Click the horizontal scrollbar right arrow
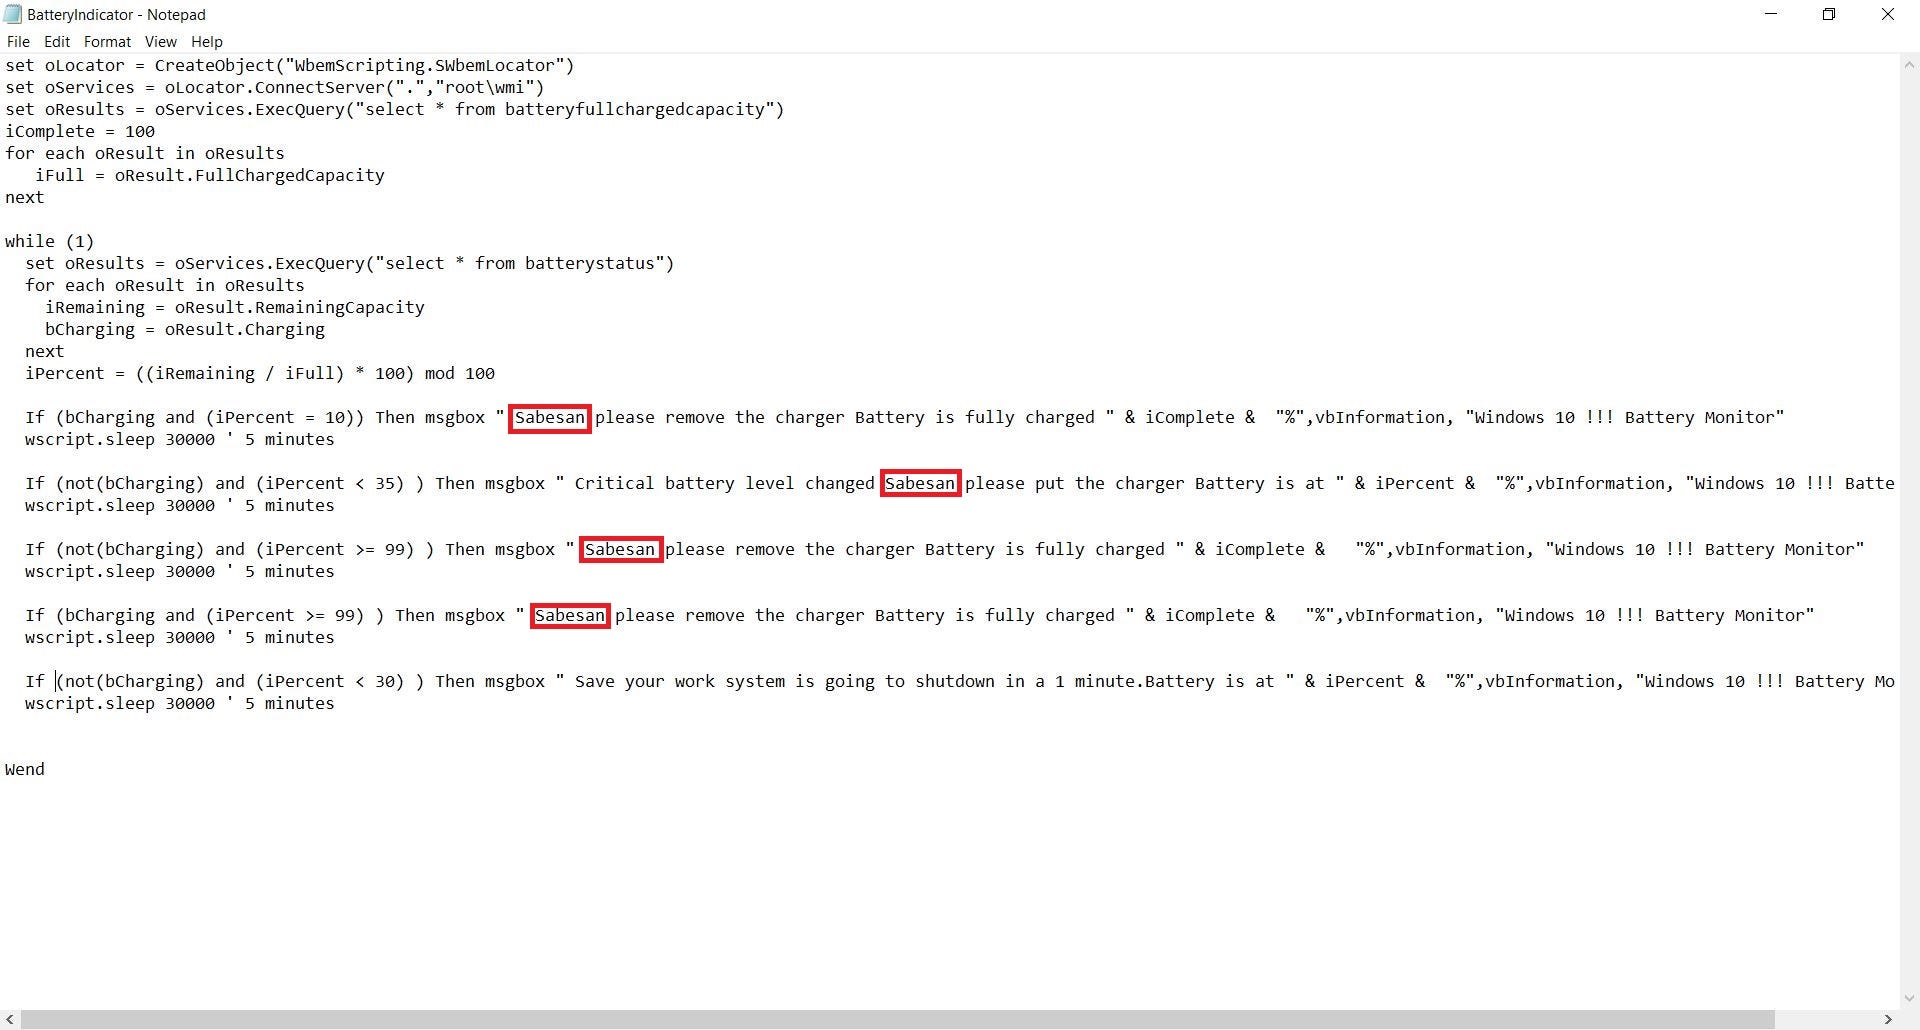 pos(1889,1020)
